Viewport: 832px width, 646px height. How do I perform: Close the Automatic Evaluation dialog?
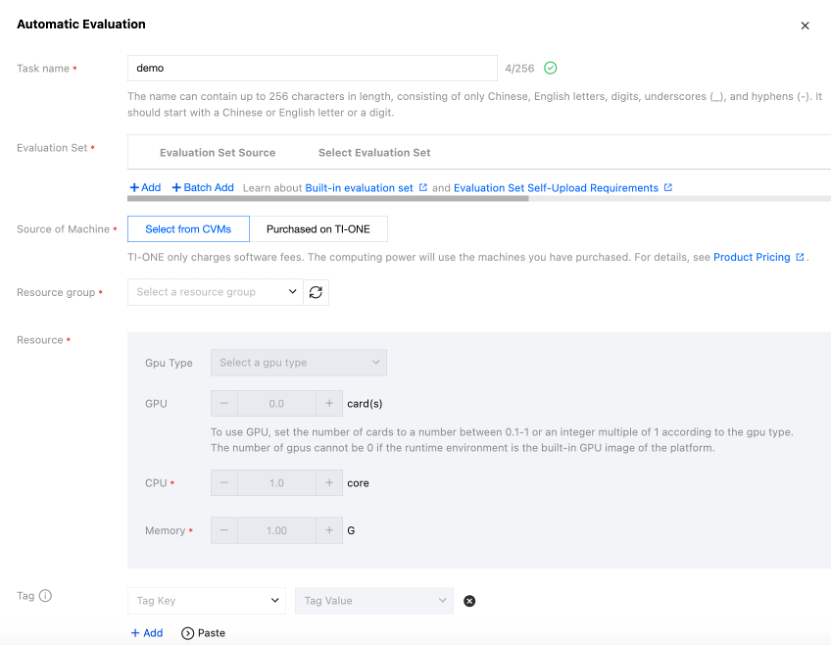(x=805, y=26)
